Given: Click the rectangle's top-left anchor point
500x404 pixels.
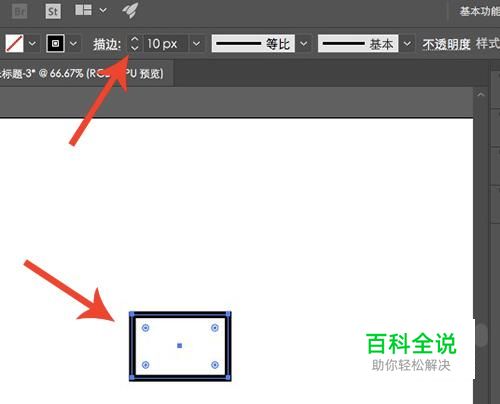Looking at the screenshot, I should click(x=132, y=314).
